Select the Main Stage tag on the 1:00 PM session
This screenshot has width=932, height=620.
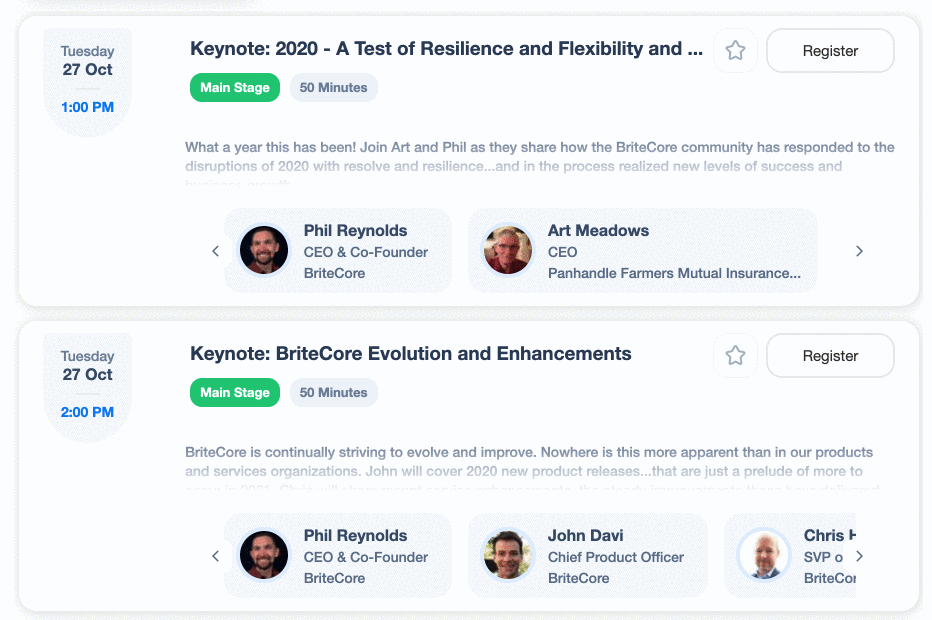235,87
